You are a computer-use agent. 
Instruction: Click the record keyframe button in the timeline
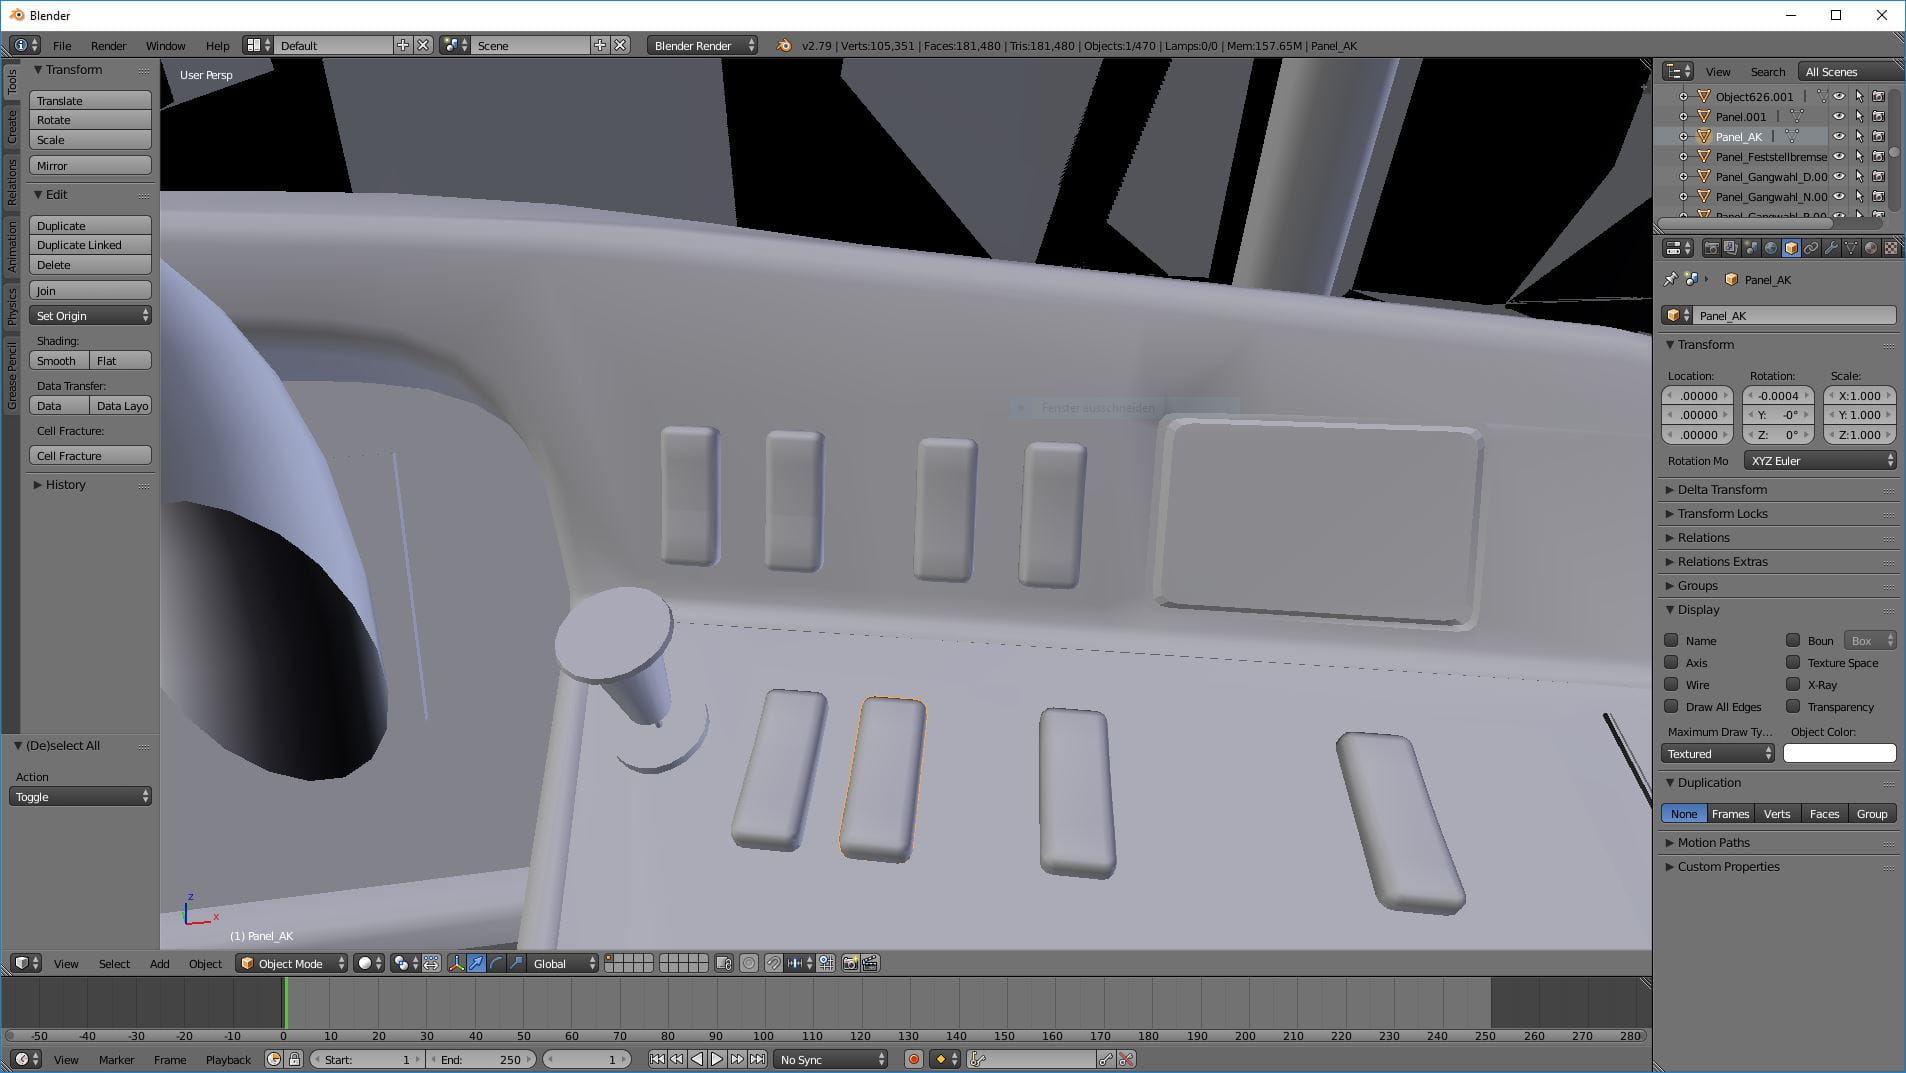(913, 1059)
